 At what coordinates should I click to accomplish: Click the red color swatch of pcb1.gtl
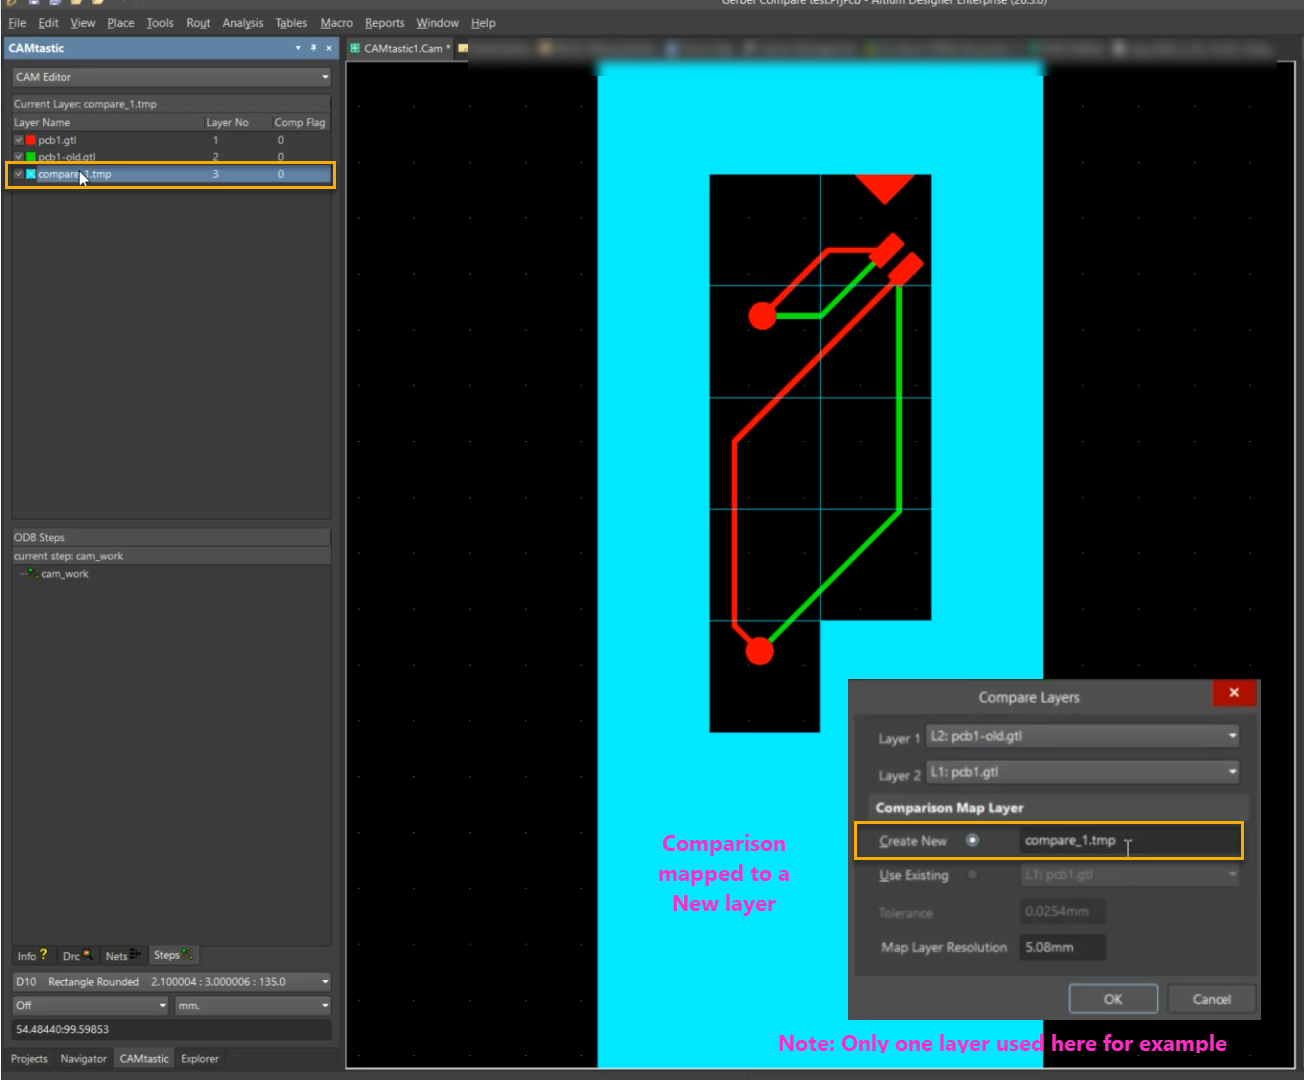(x=31, y=140)
